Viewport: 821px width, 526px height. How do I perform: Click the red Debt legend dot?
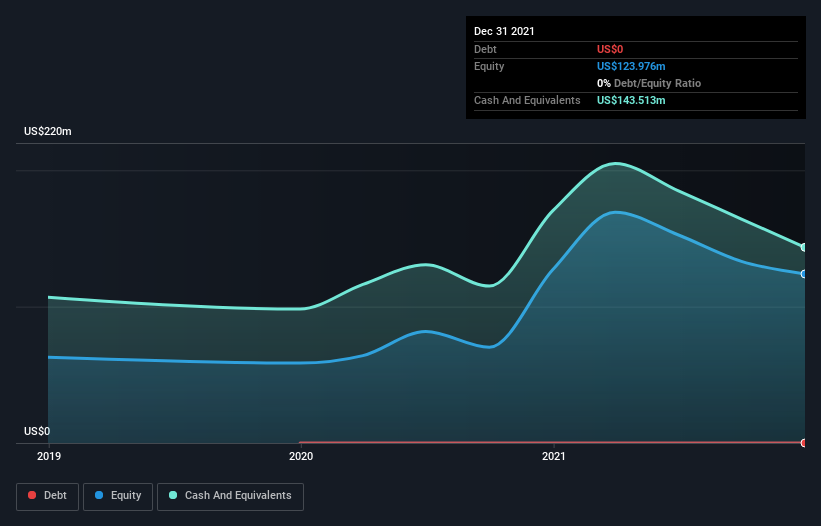pos(32,495)
